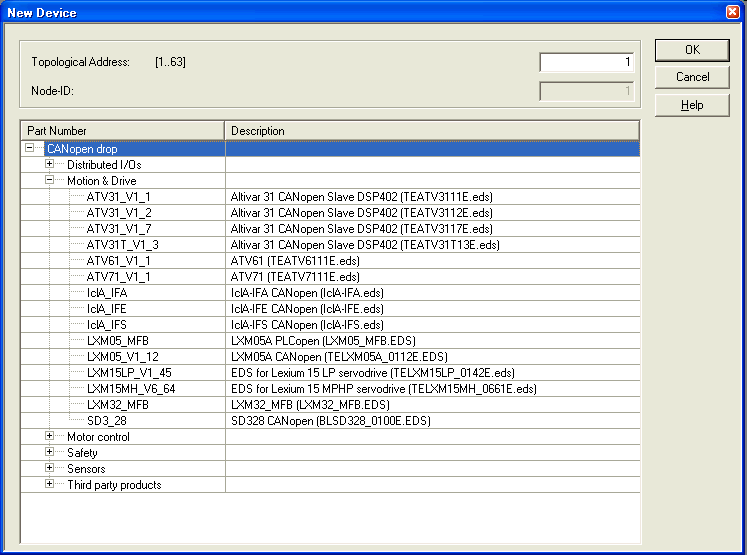Click description 'LXM05A PLCopen (LXM05_MFB.EDS)'
747x555 pixels.
323,341
